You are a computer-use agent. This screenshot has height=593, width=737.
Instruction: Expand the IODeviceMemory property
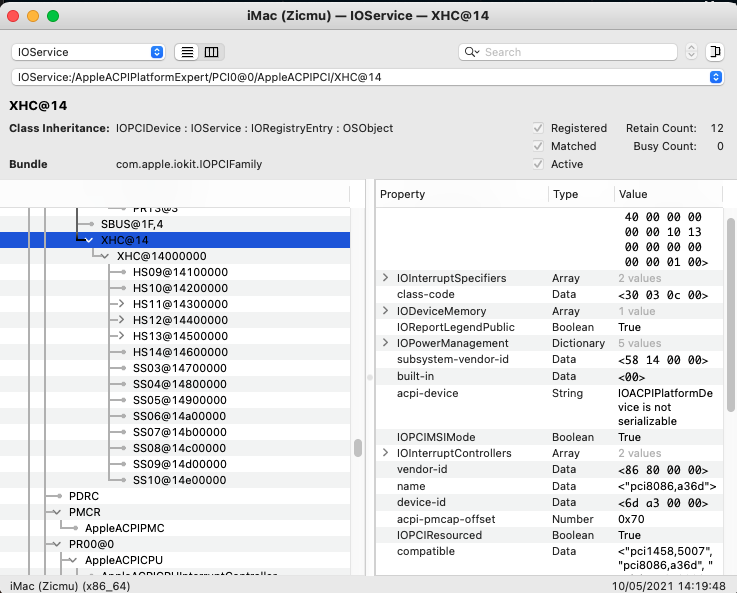(385, 311)
